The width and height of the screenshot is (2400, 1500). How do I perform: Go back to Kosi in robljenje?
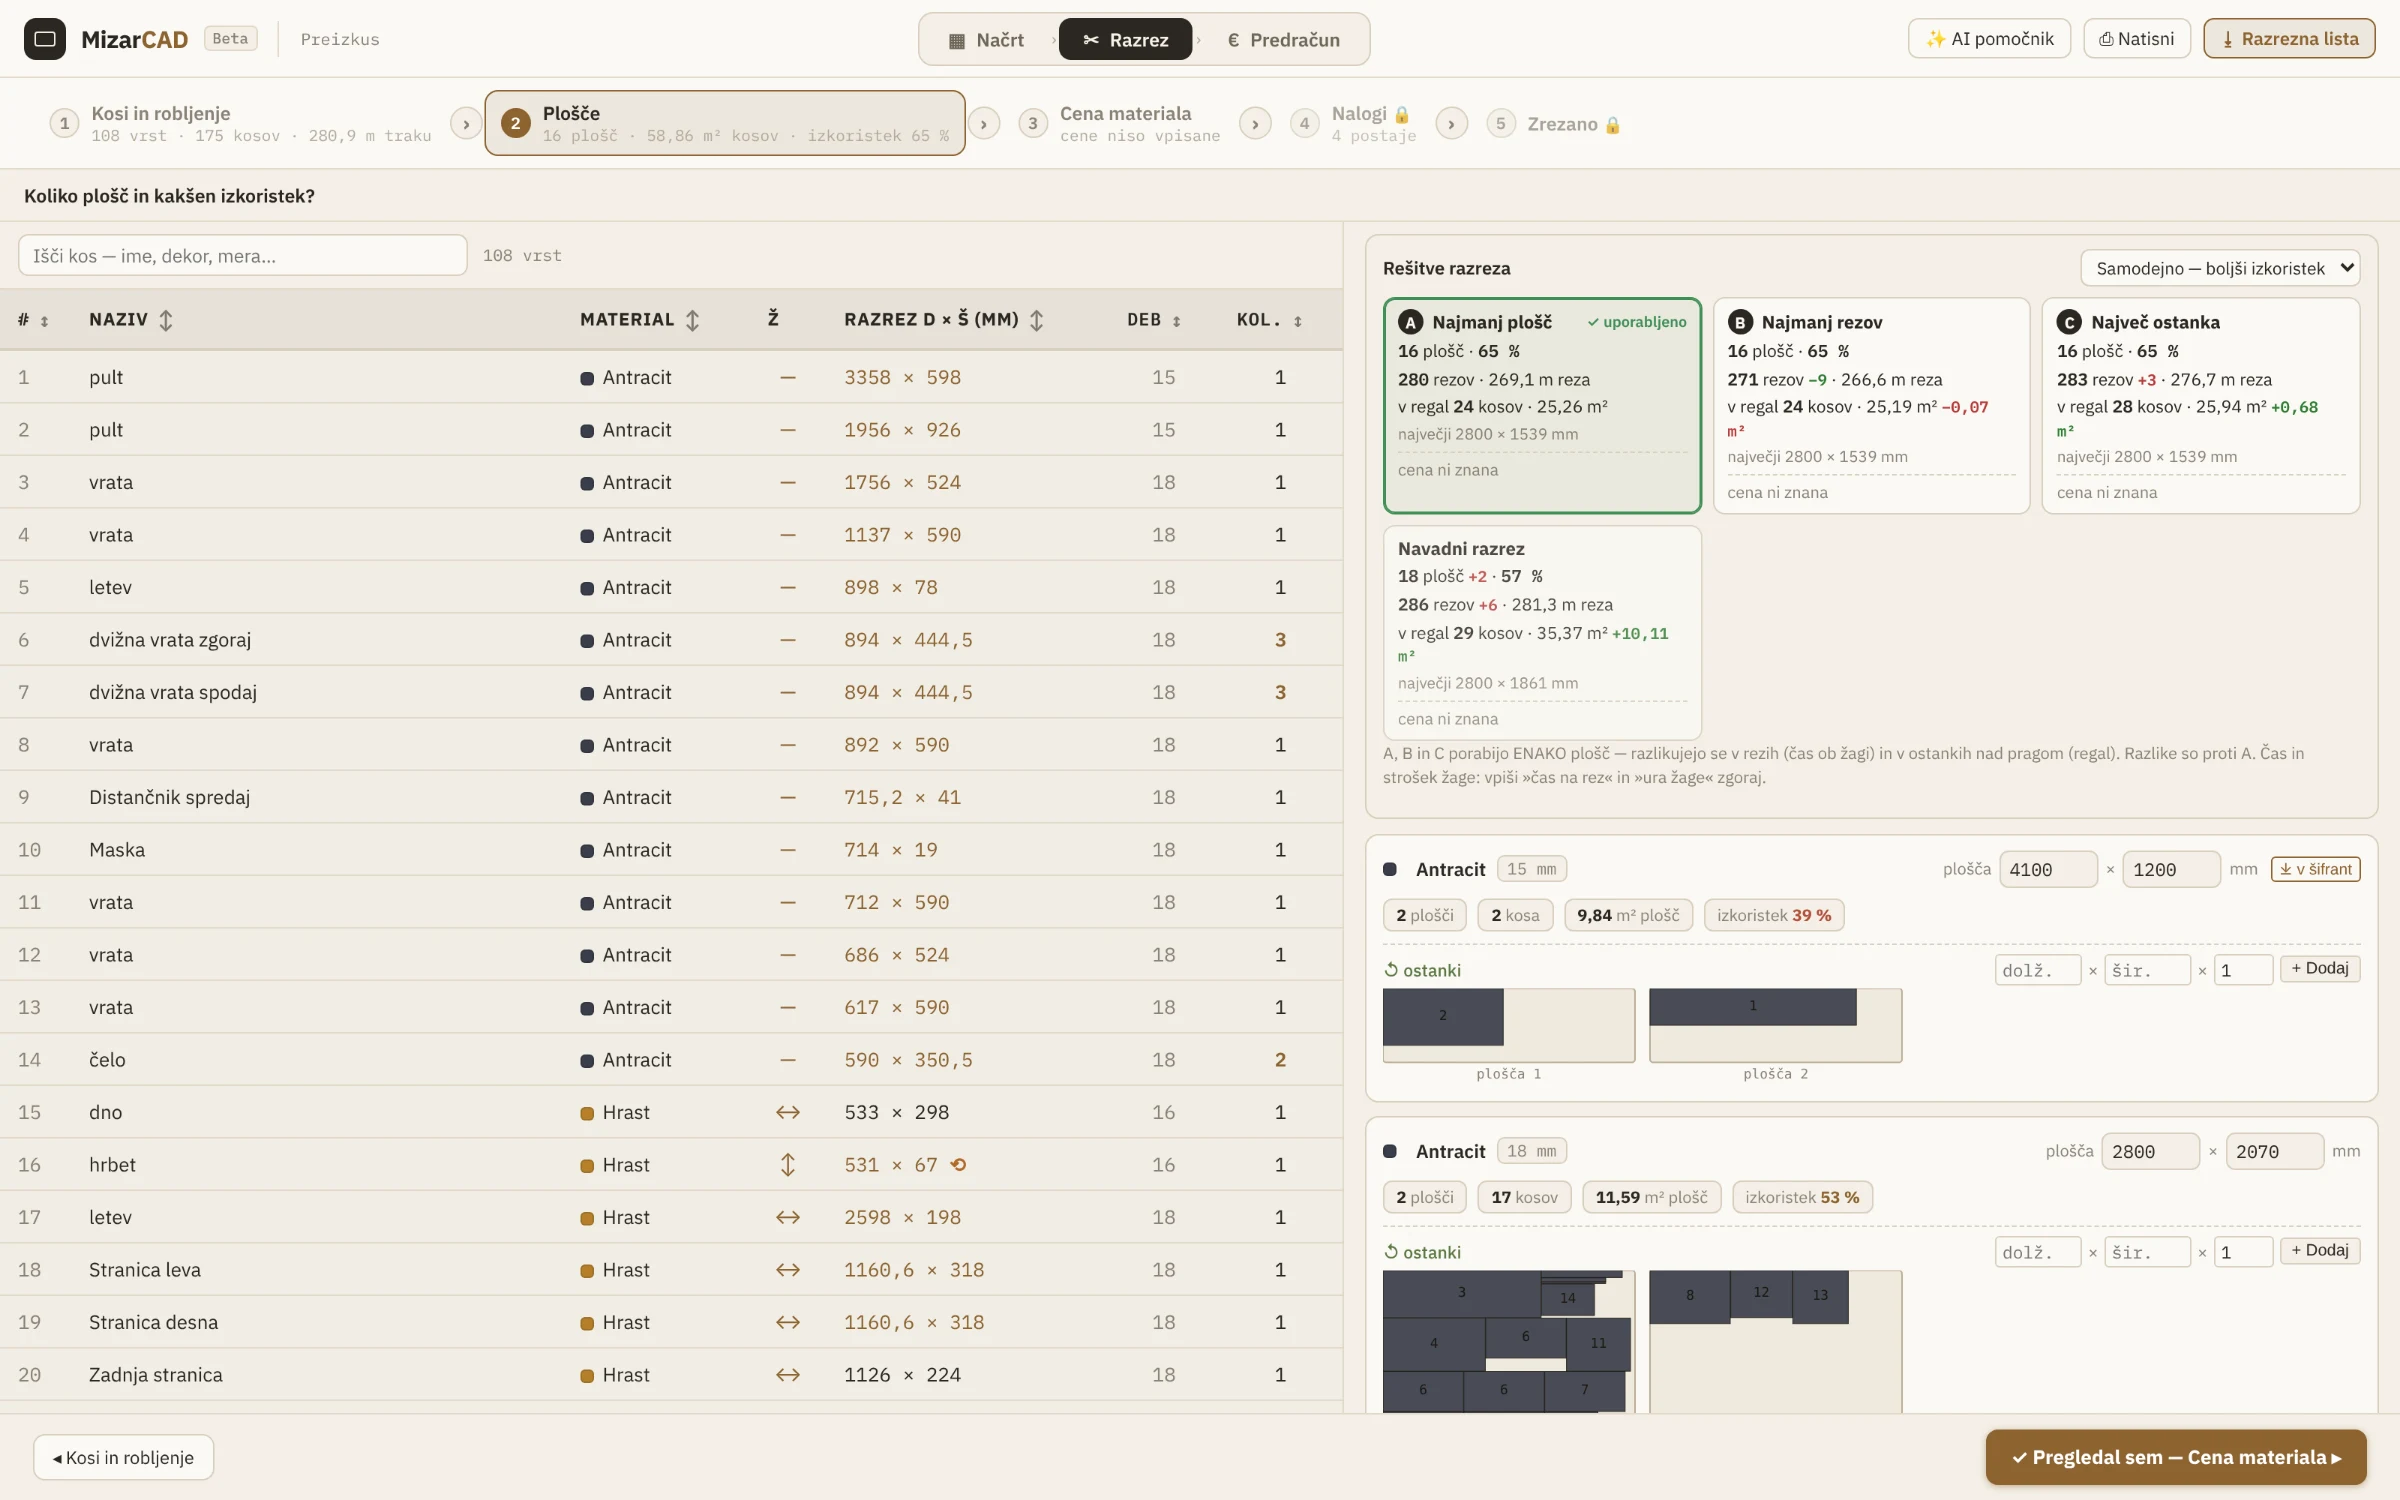point(123,1458)
